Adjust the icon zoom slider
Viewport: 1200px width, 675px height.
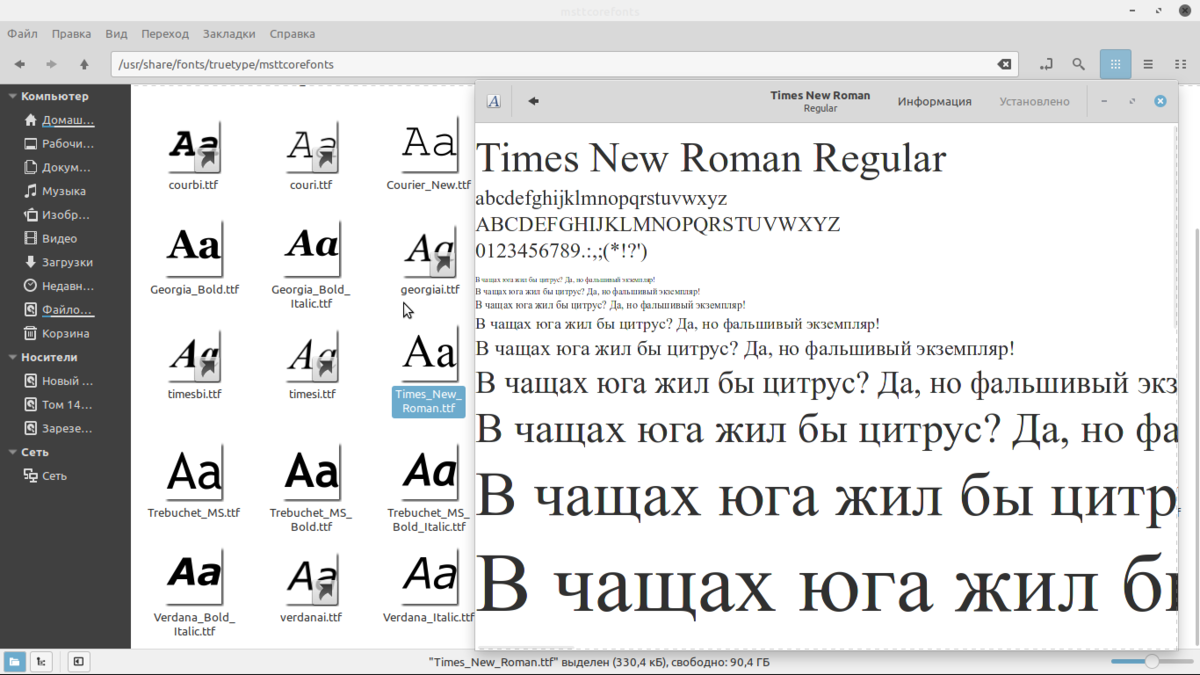(1152, 661)
